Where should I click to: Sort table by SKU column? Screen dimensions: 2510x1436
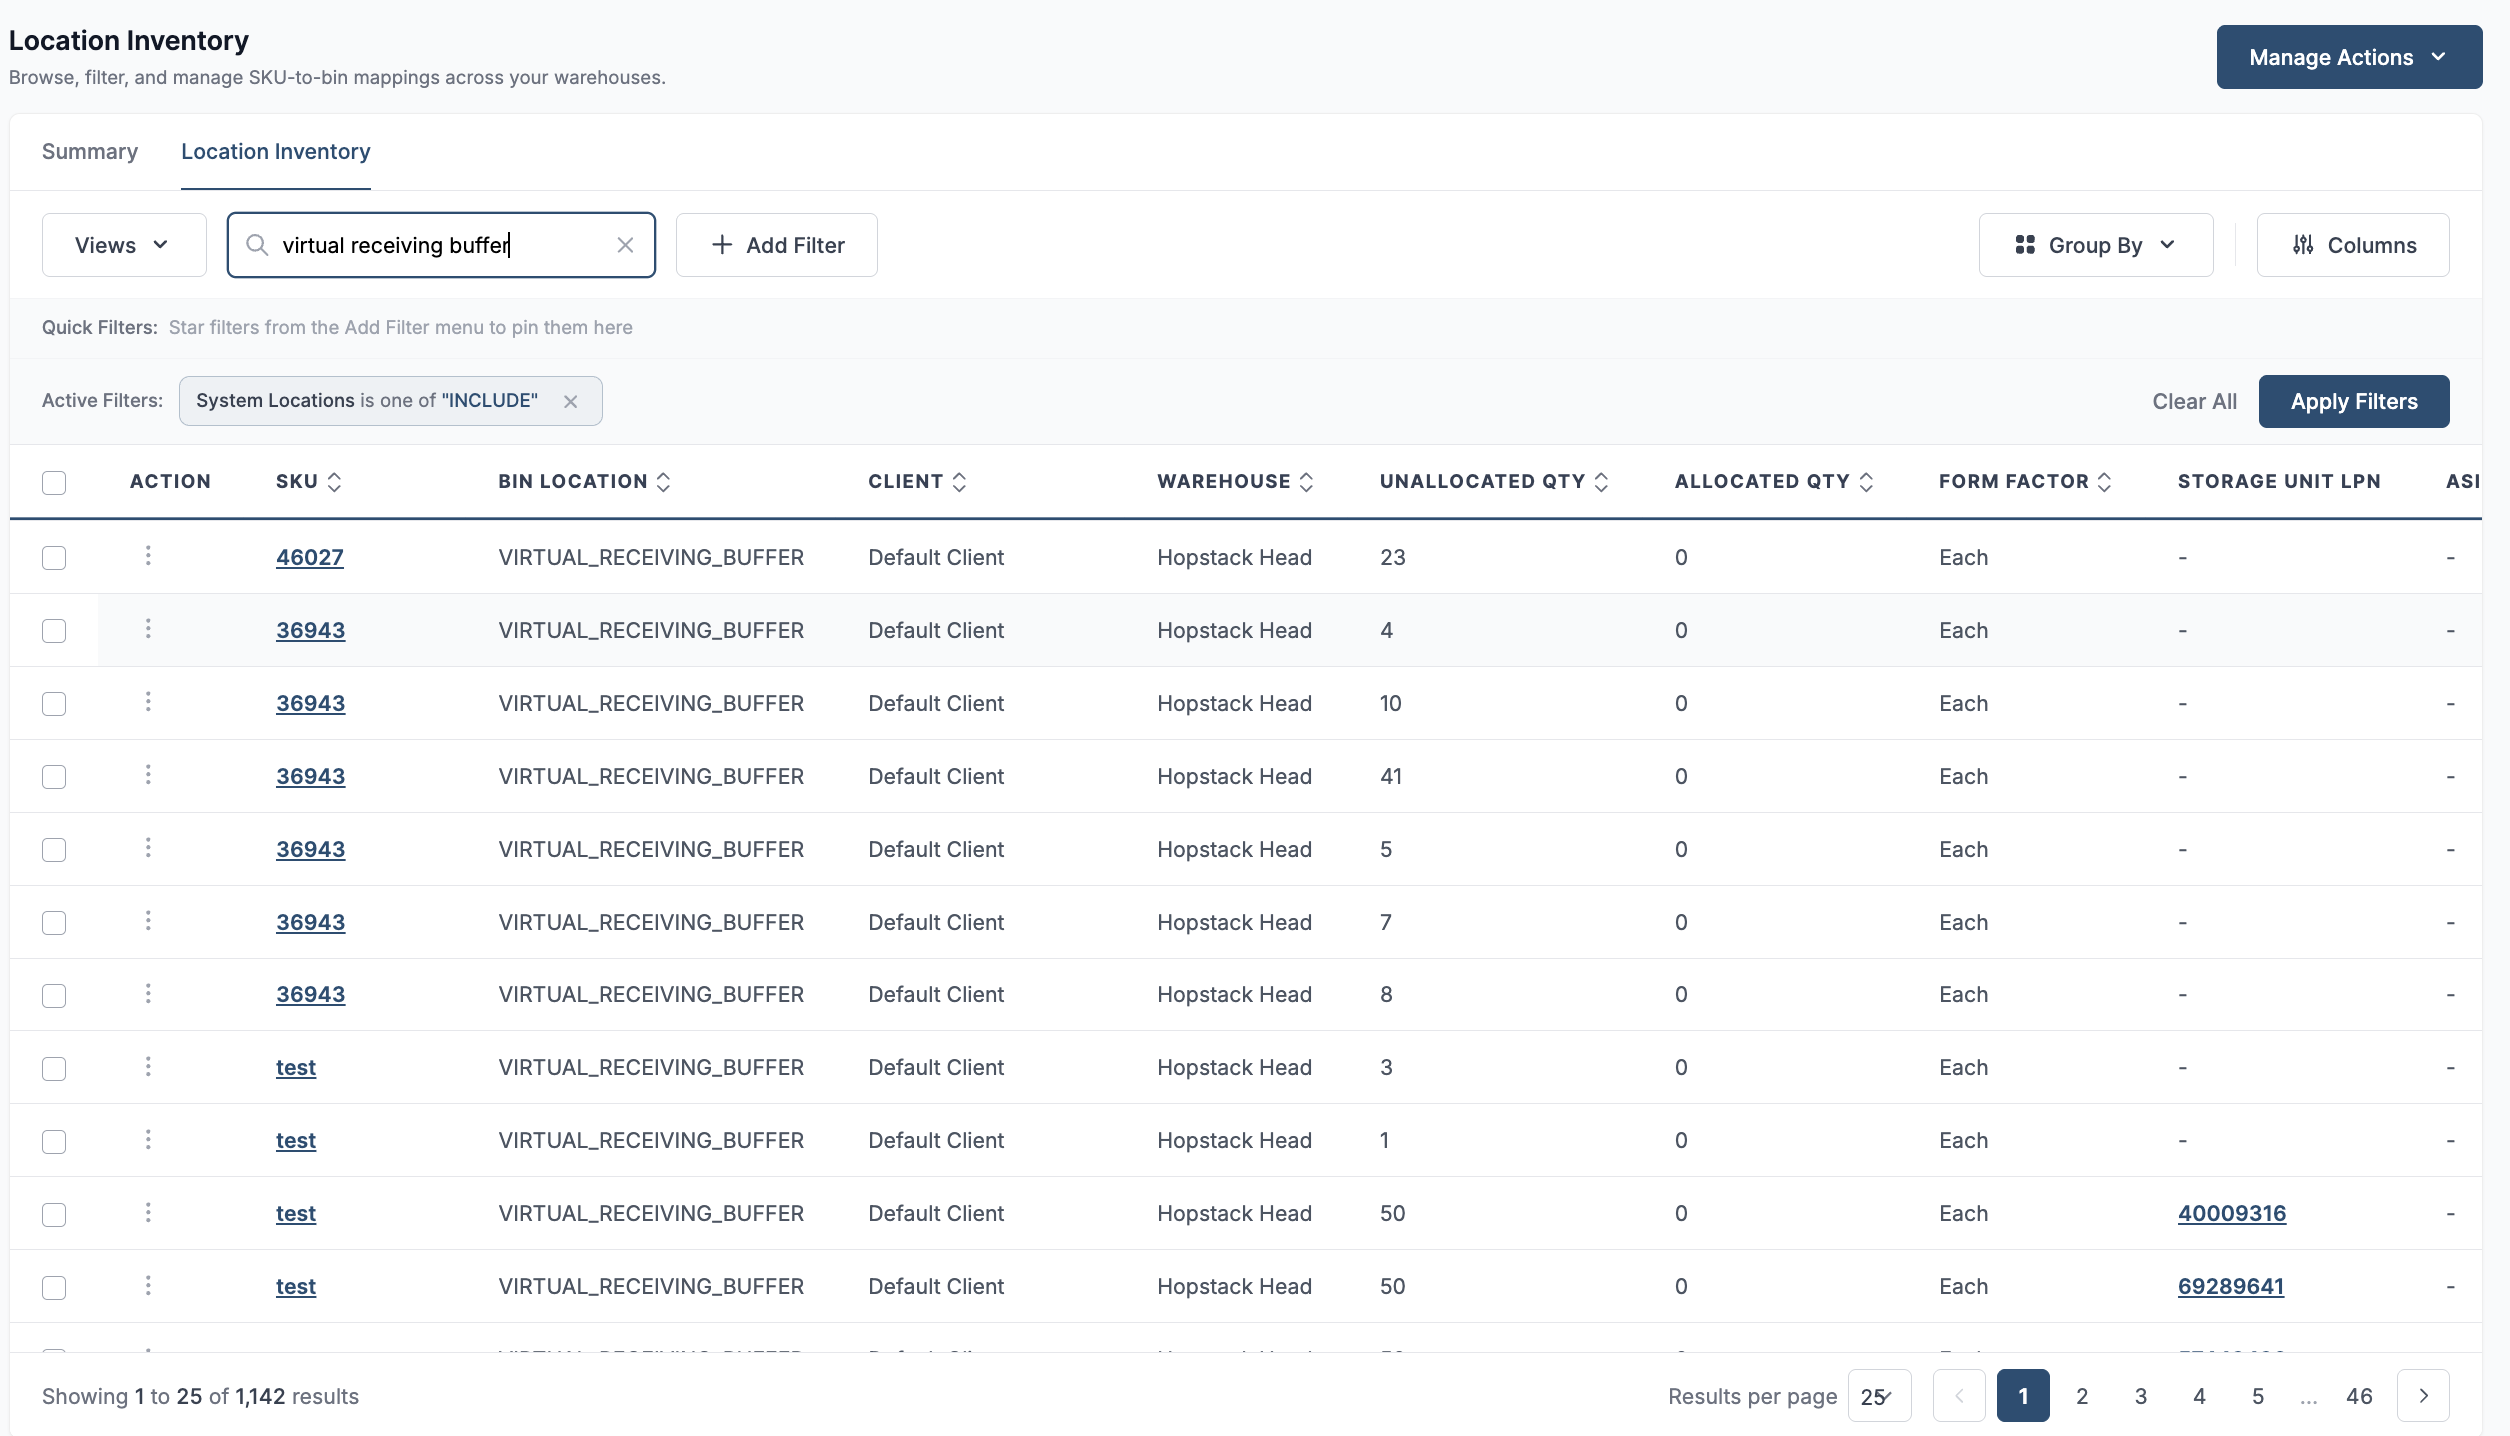(x=335, y=482)
